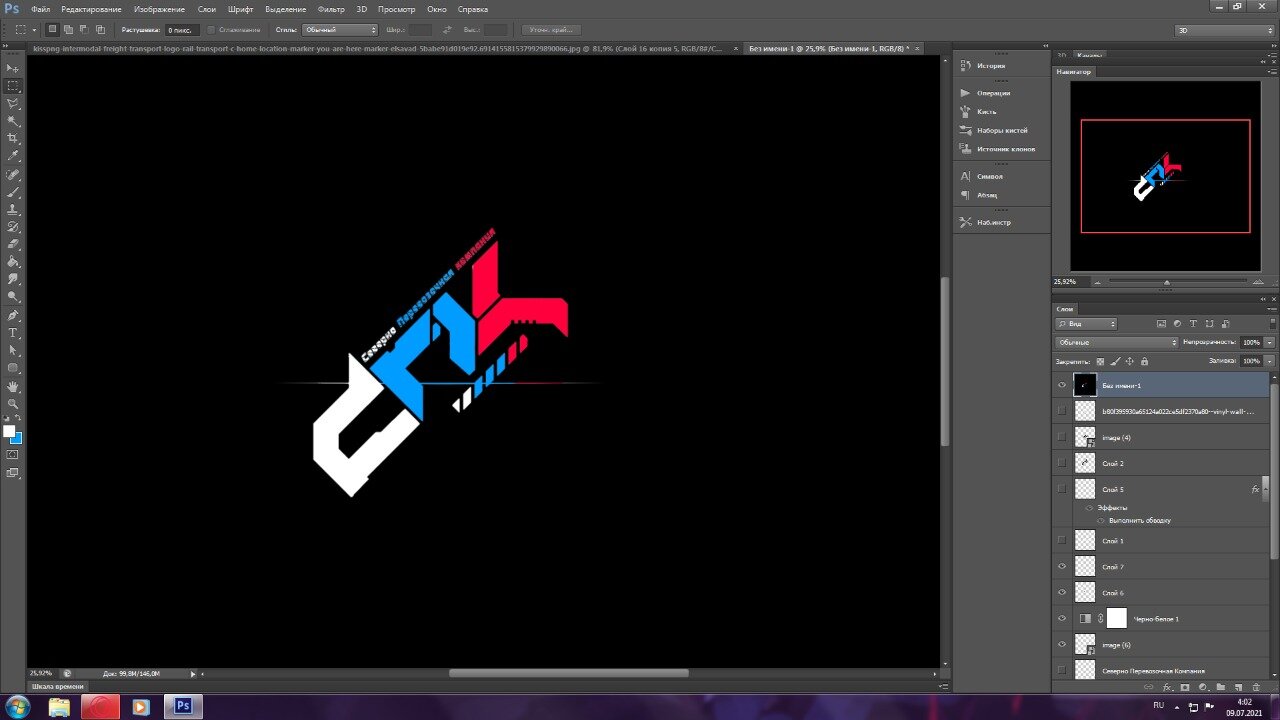Select the History Brush tool
The width and height of the screenshot is (1280, 720).
pos(13,227)
